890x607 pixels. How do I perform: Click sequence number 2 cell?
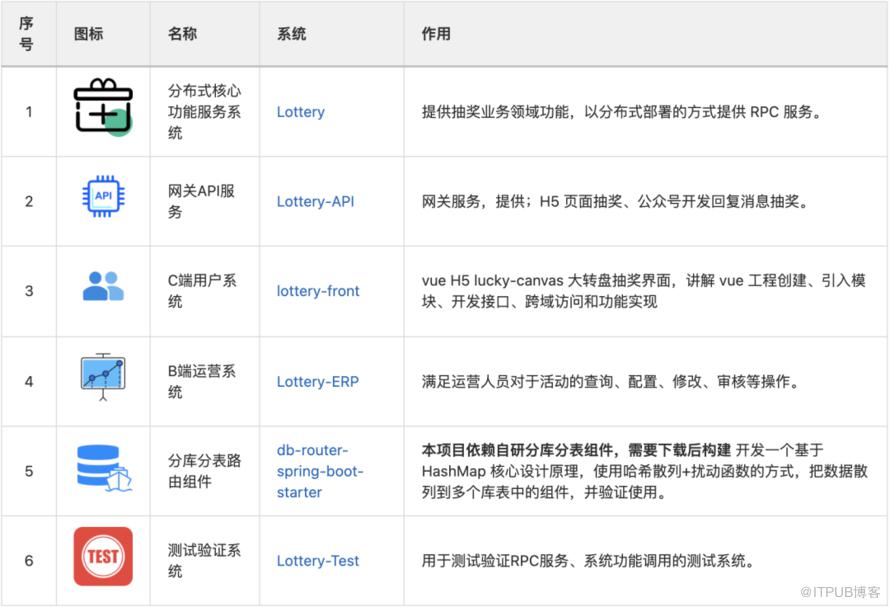point(28,202)
